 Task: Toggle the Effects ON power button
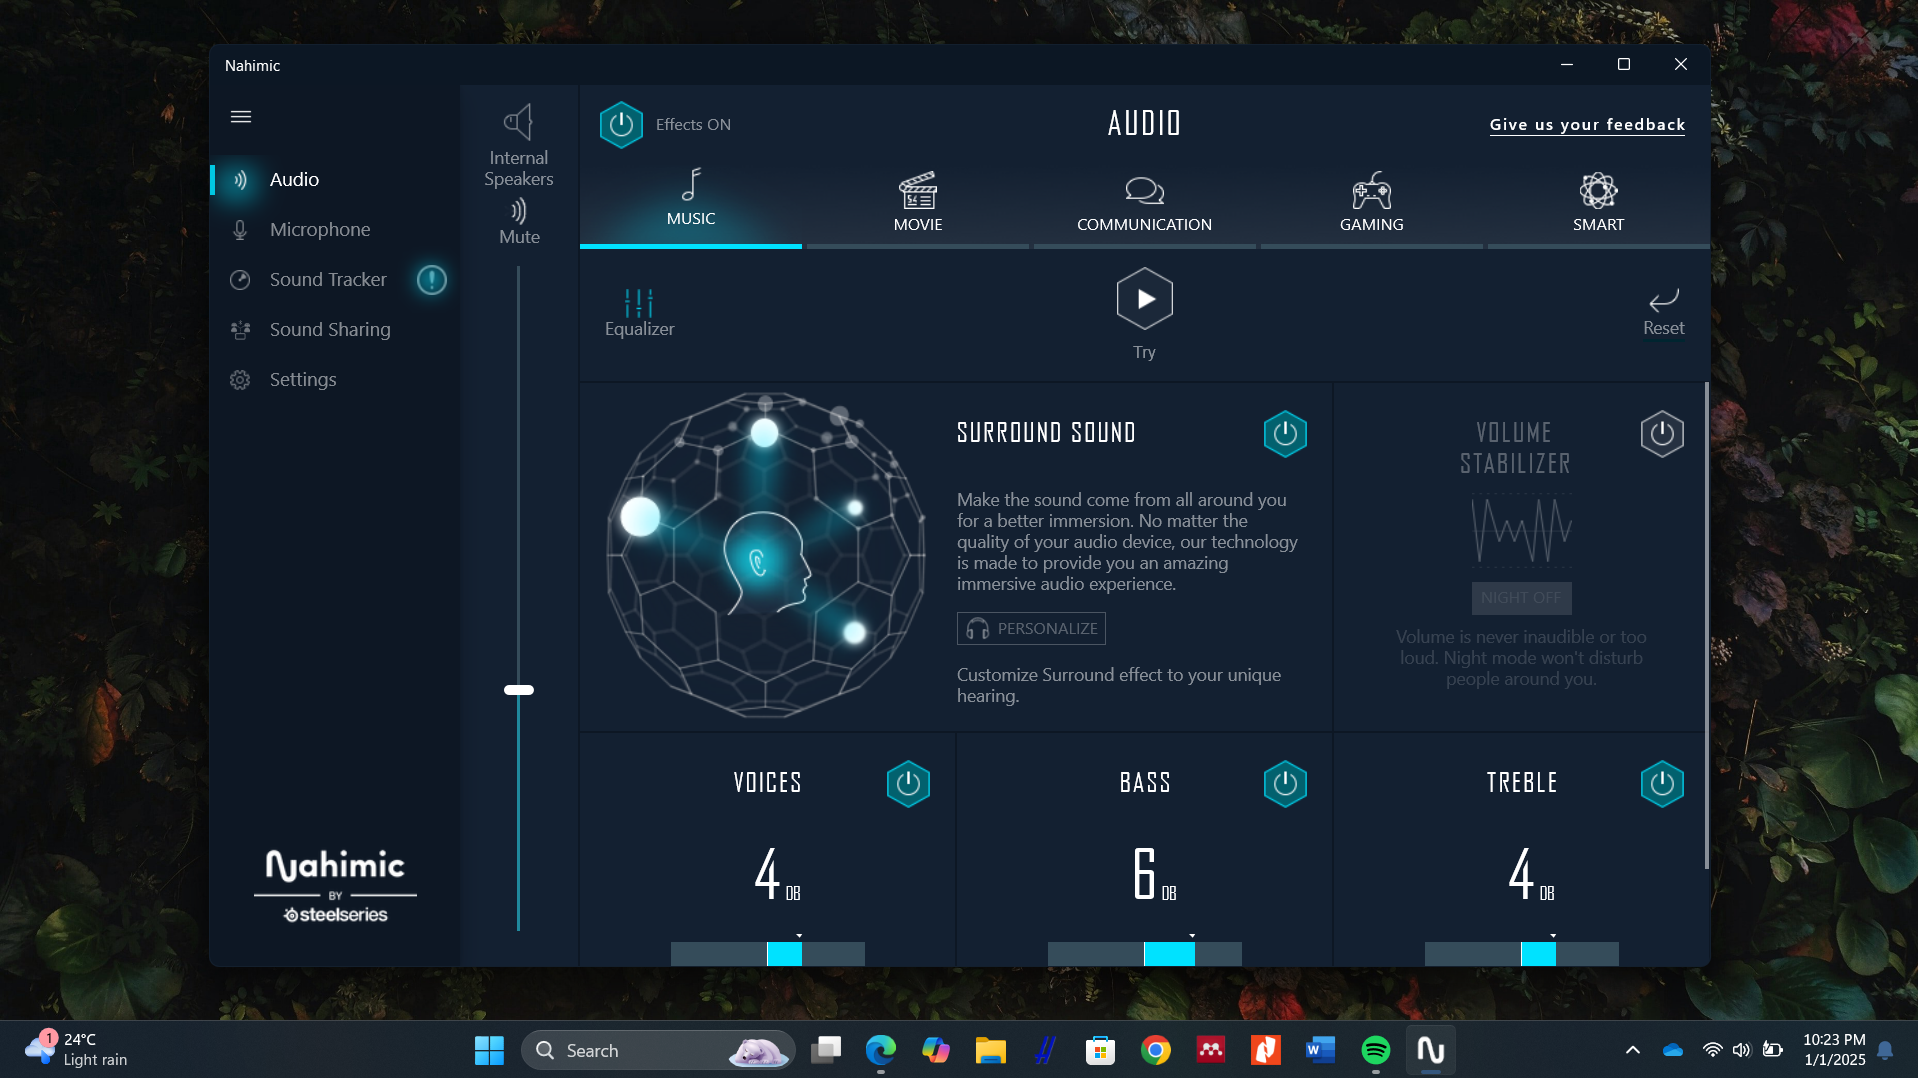click(621, 125)
